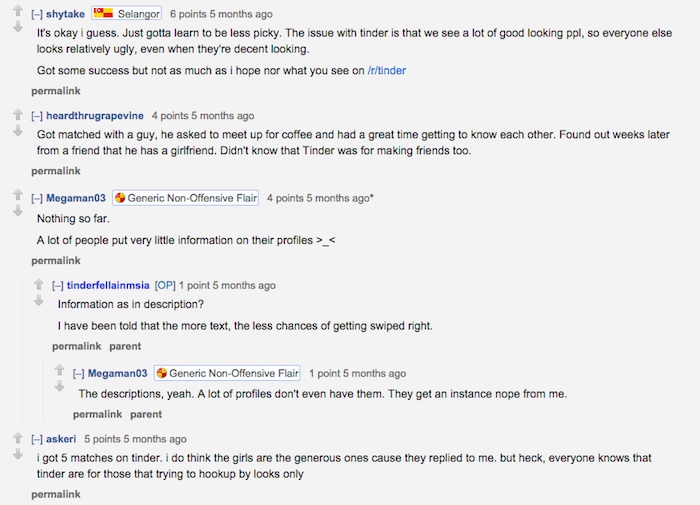Downvote tinderfellainmsia's reply
Viewport: 700px width, 505px height.
[x=39, y=300]
